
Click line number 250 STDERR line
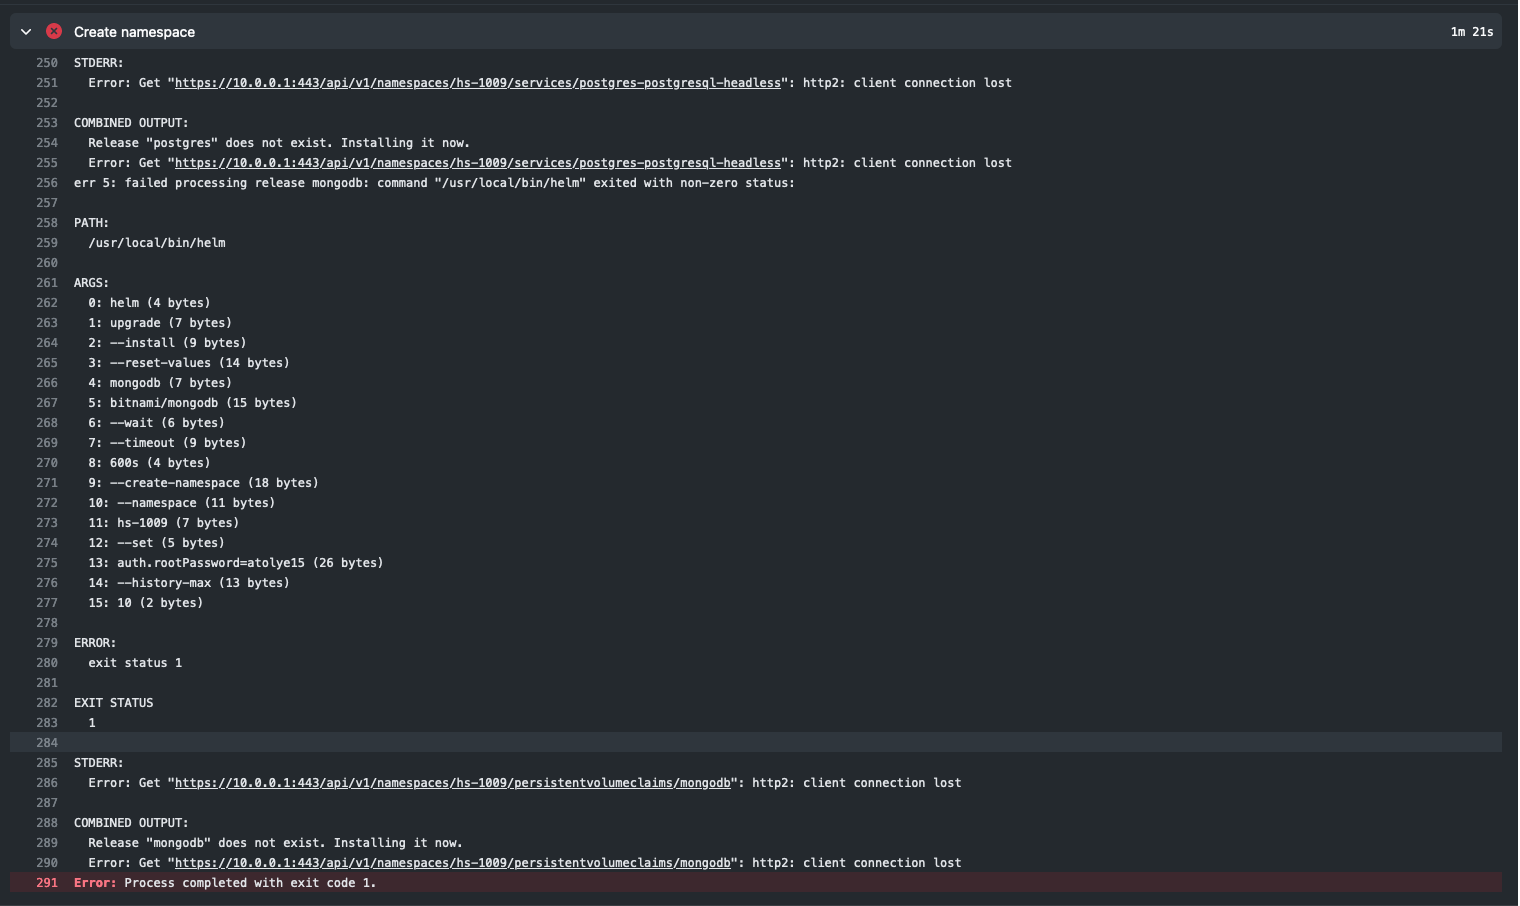[47, 63]
